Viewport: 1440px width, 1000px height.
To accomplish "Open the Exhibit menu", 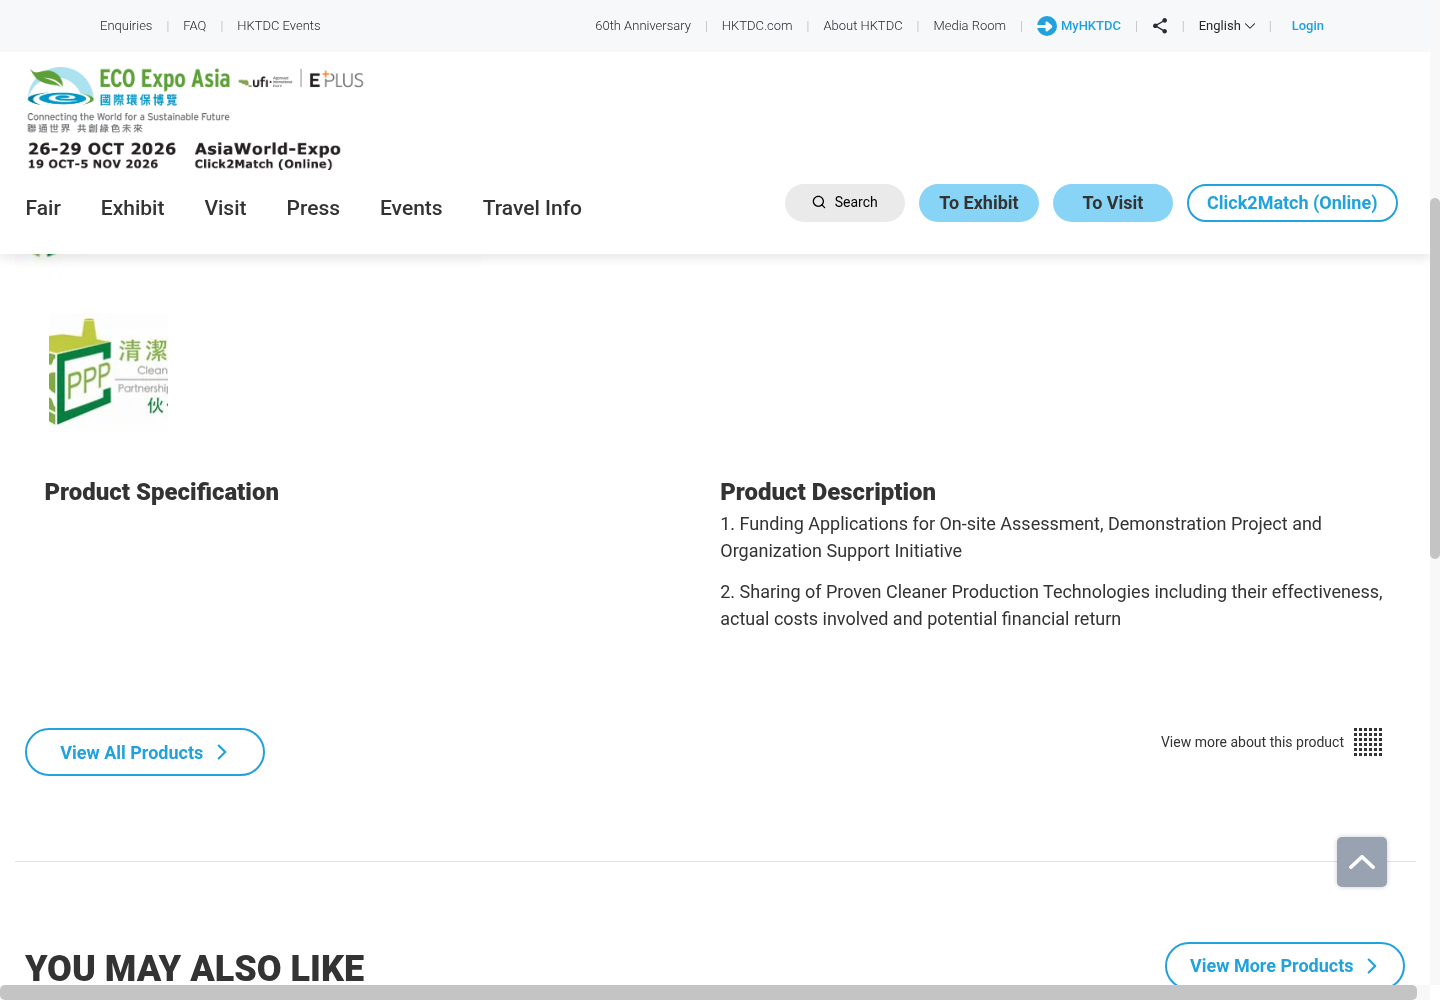I will click(132, 208).
